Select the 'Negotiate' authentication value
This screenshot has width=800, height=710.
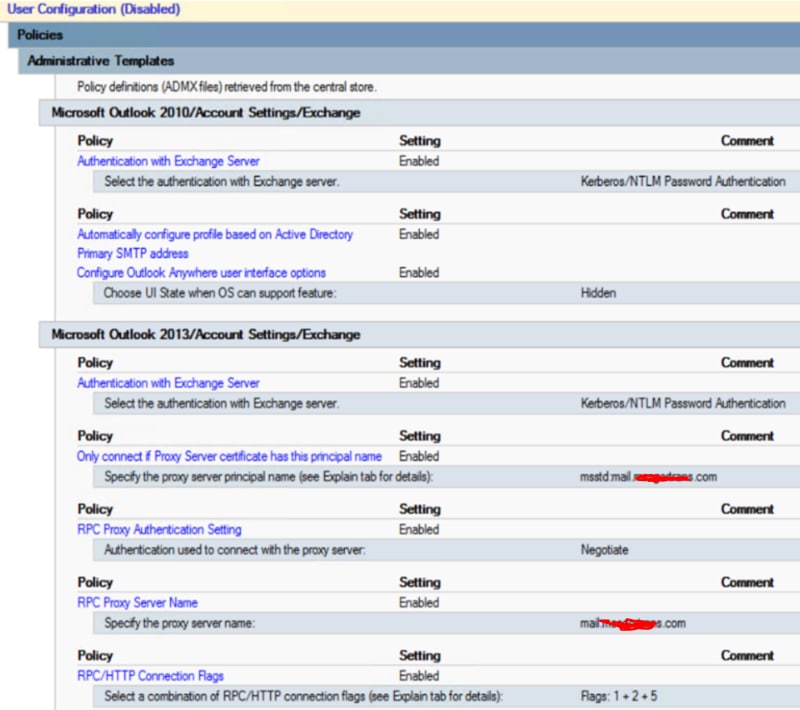pos(605,550)
